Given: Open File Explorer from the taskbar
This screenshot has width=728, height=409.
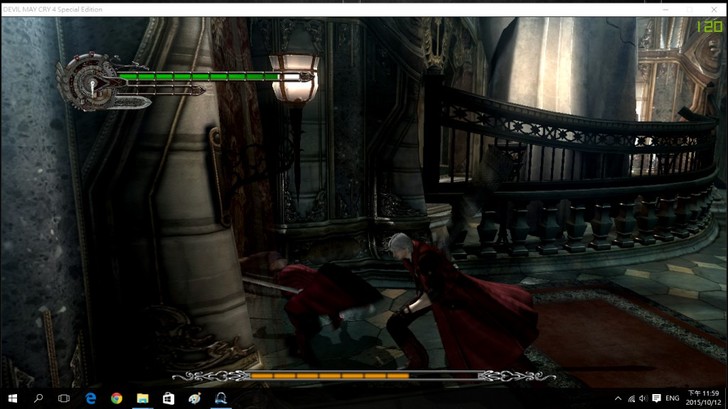Looking at the screenshot, I should (x=143, y=398).
